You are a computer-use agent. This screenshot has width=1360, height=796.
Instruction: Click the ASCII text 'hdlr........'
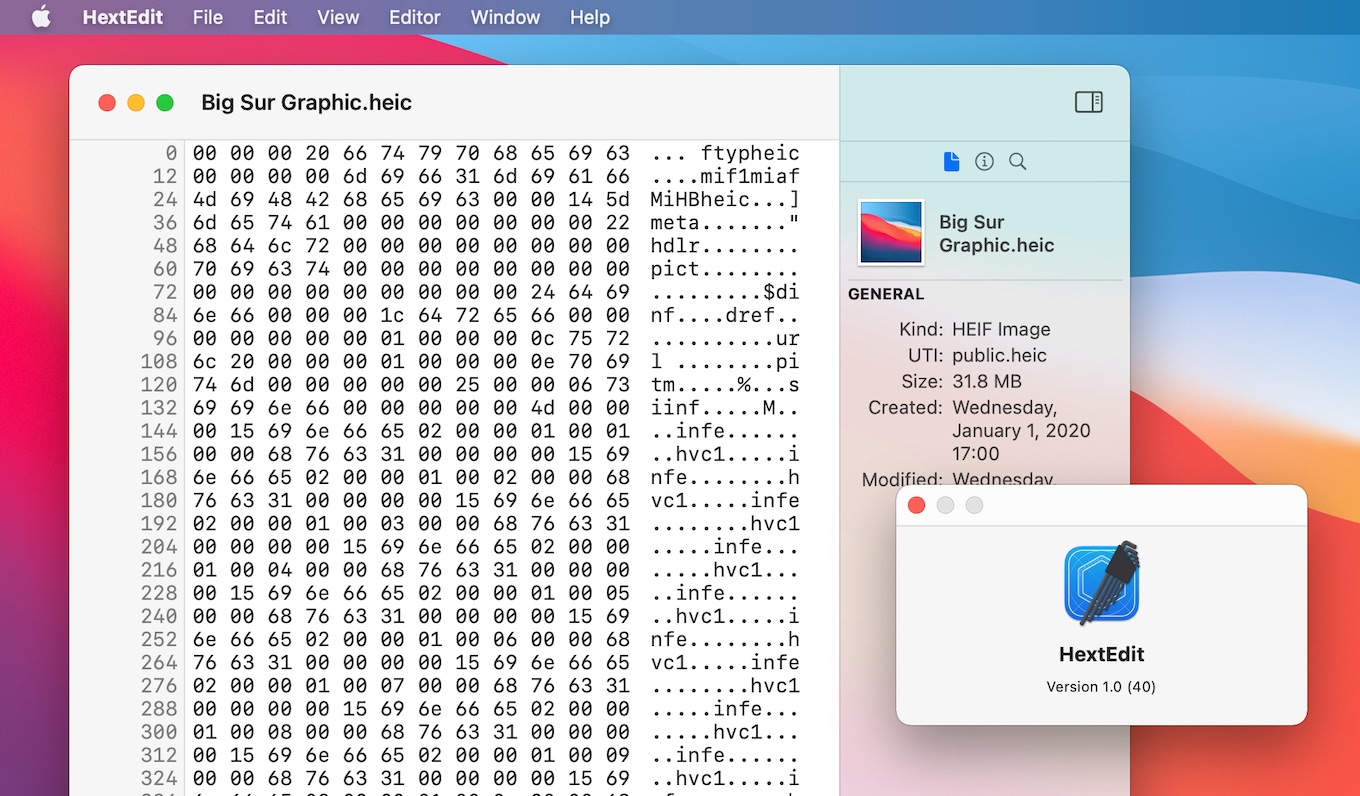(x=725, y=246)
